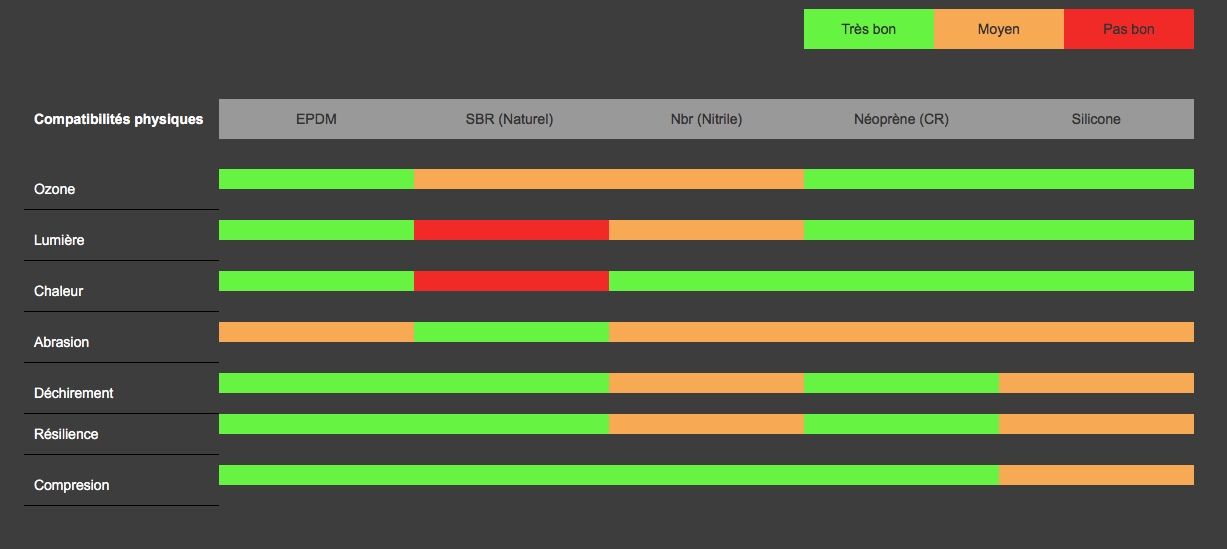
Task: Click the orange segment in the Compresion row
Action: point(1096,475)
